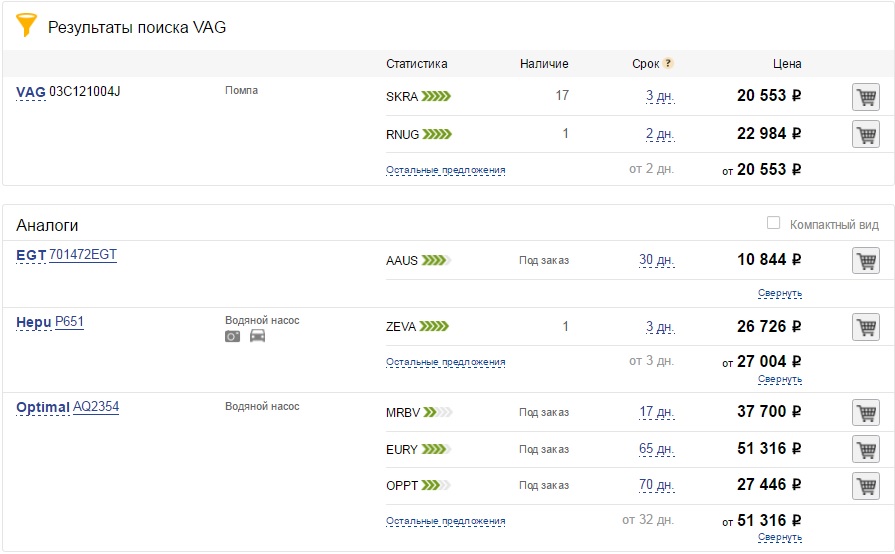Add SKRA offer 20 553 ₽ to cart
This screenshot has width=895, height=554.
point(866,97)
